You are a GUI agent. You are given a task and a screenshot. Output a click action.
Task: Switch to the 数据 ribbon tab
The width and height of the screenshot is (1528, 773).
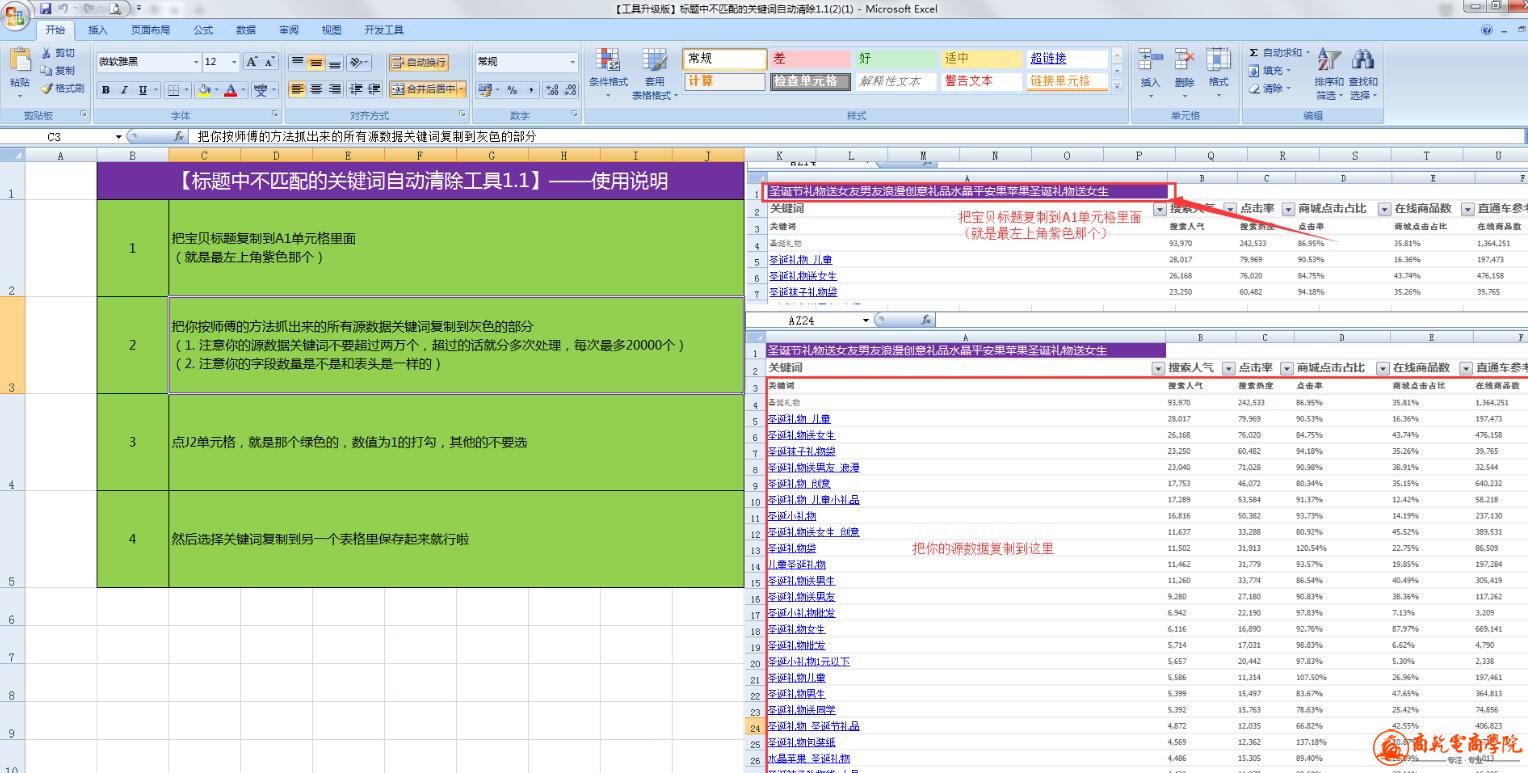(x=246, y=30)
